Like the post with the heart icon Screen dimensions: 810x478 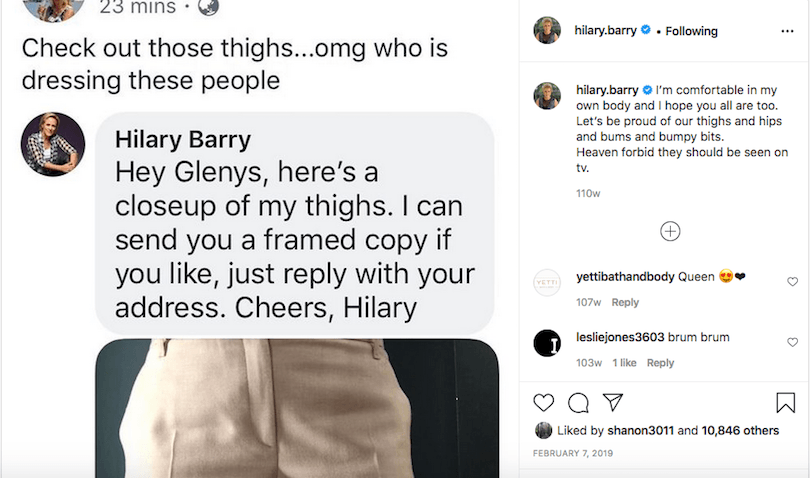544,402
